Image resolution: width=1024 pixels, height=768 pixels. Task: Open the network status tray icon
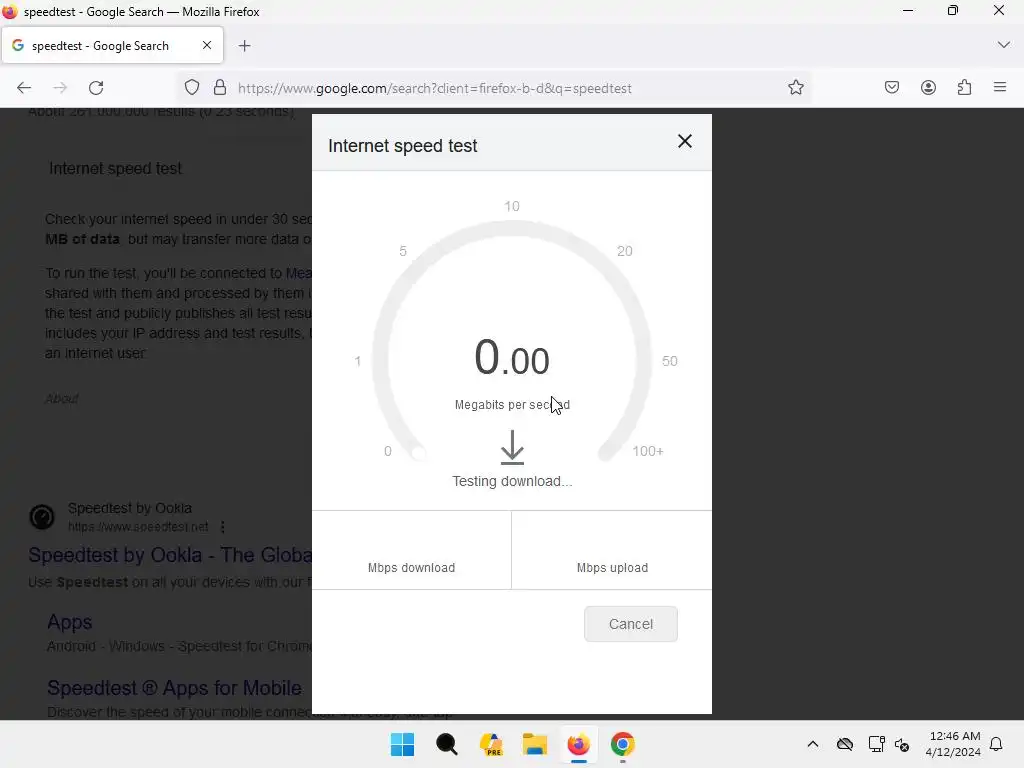[x=876, y=744]
